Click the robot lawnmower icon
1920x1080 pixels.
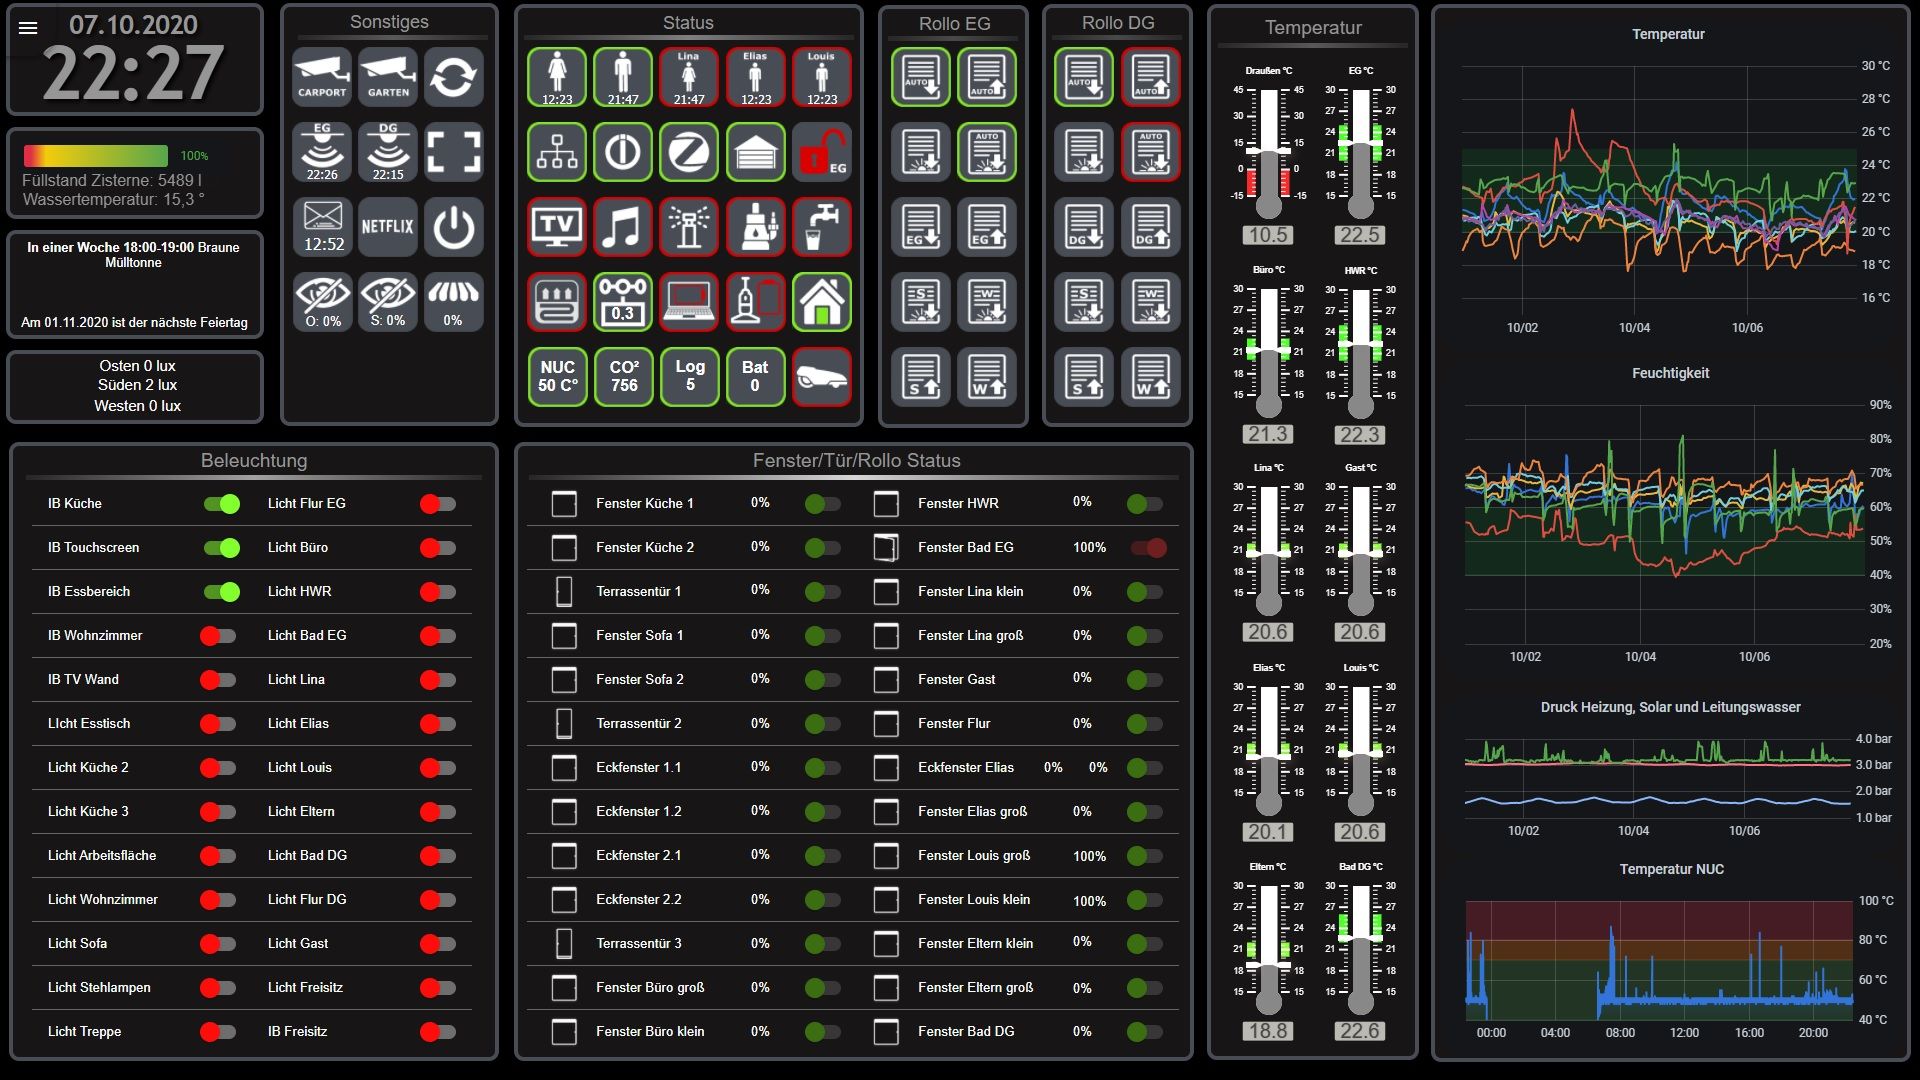click(x=821, y=377)
